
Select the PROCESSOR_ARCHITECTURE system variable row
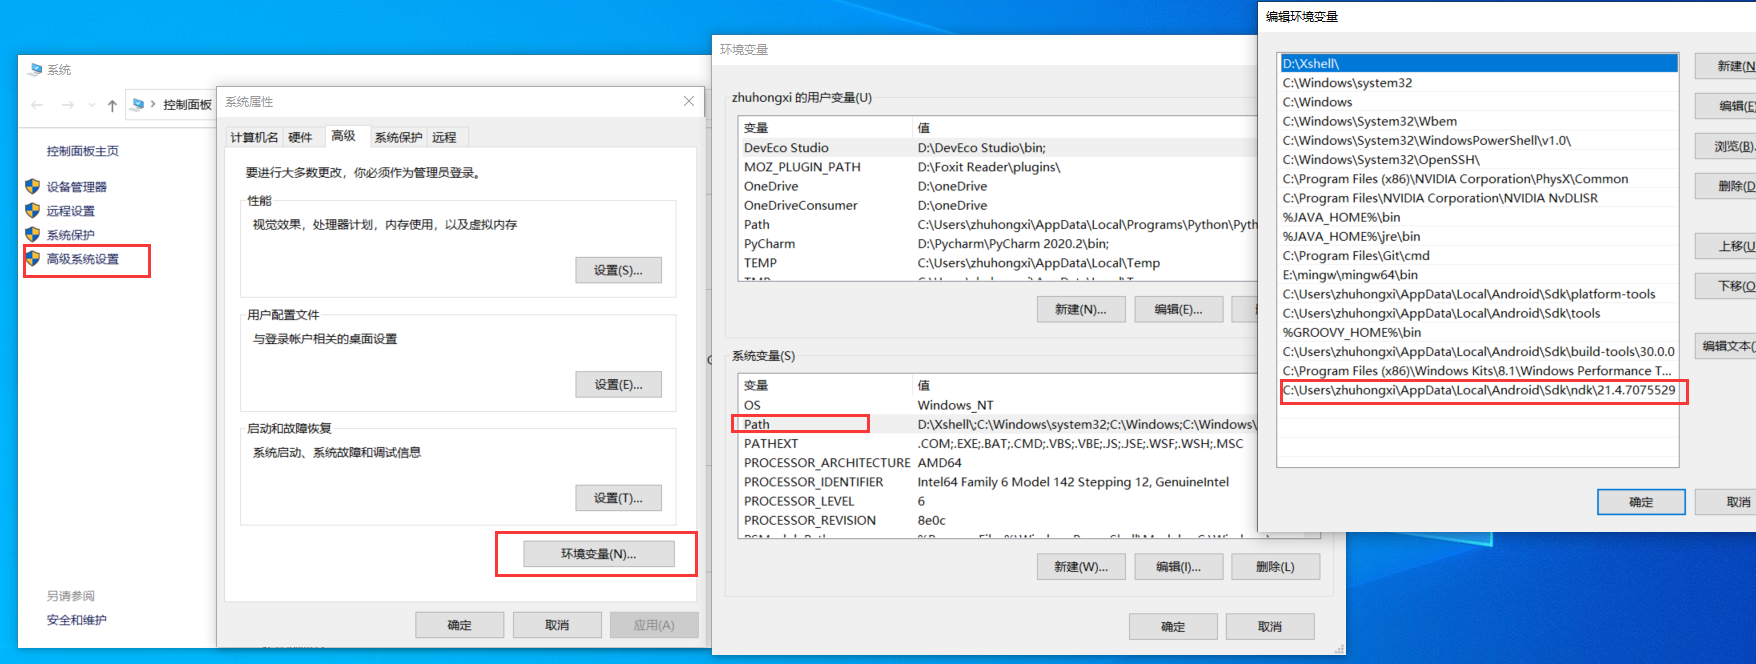click(998, 463)
